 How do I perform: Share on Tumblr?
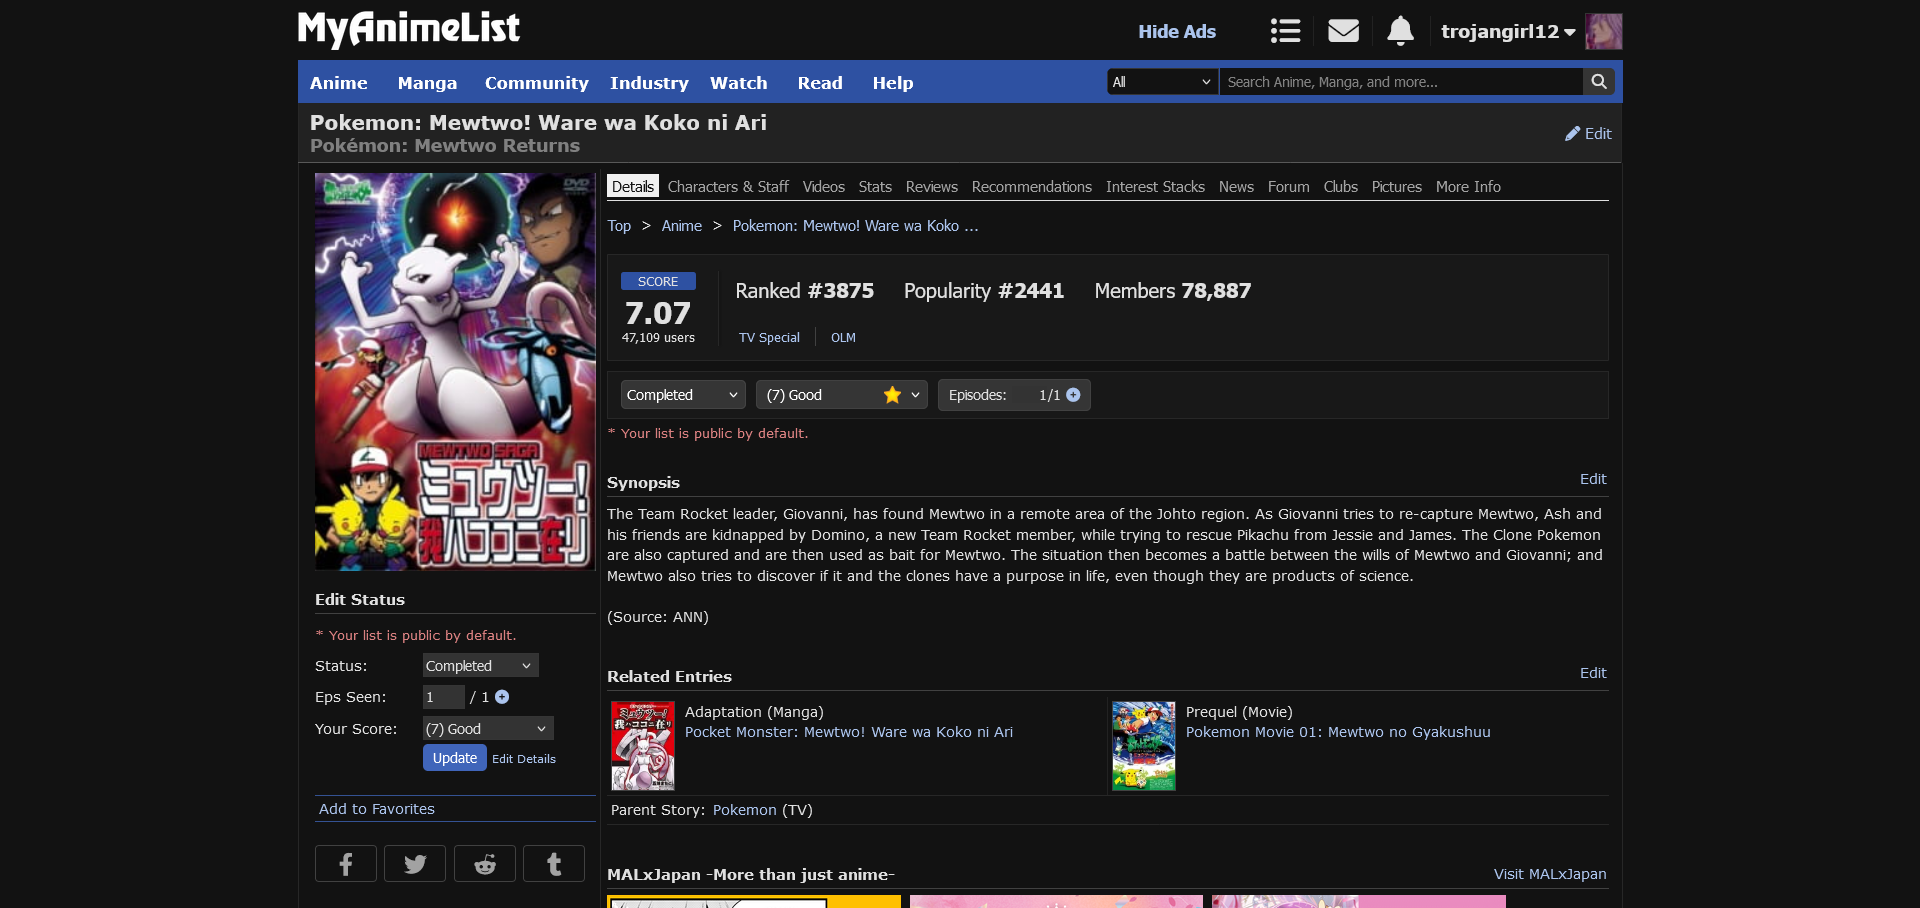pyautogui.click(x=554, y=864)
